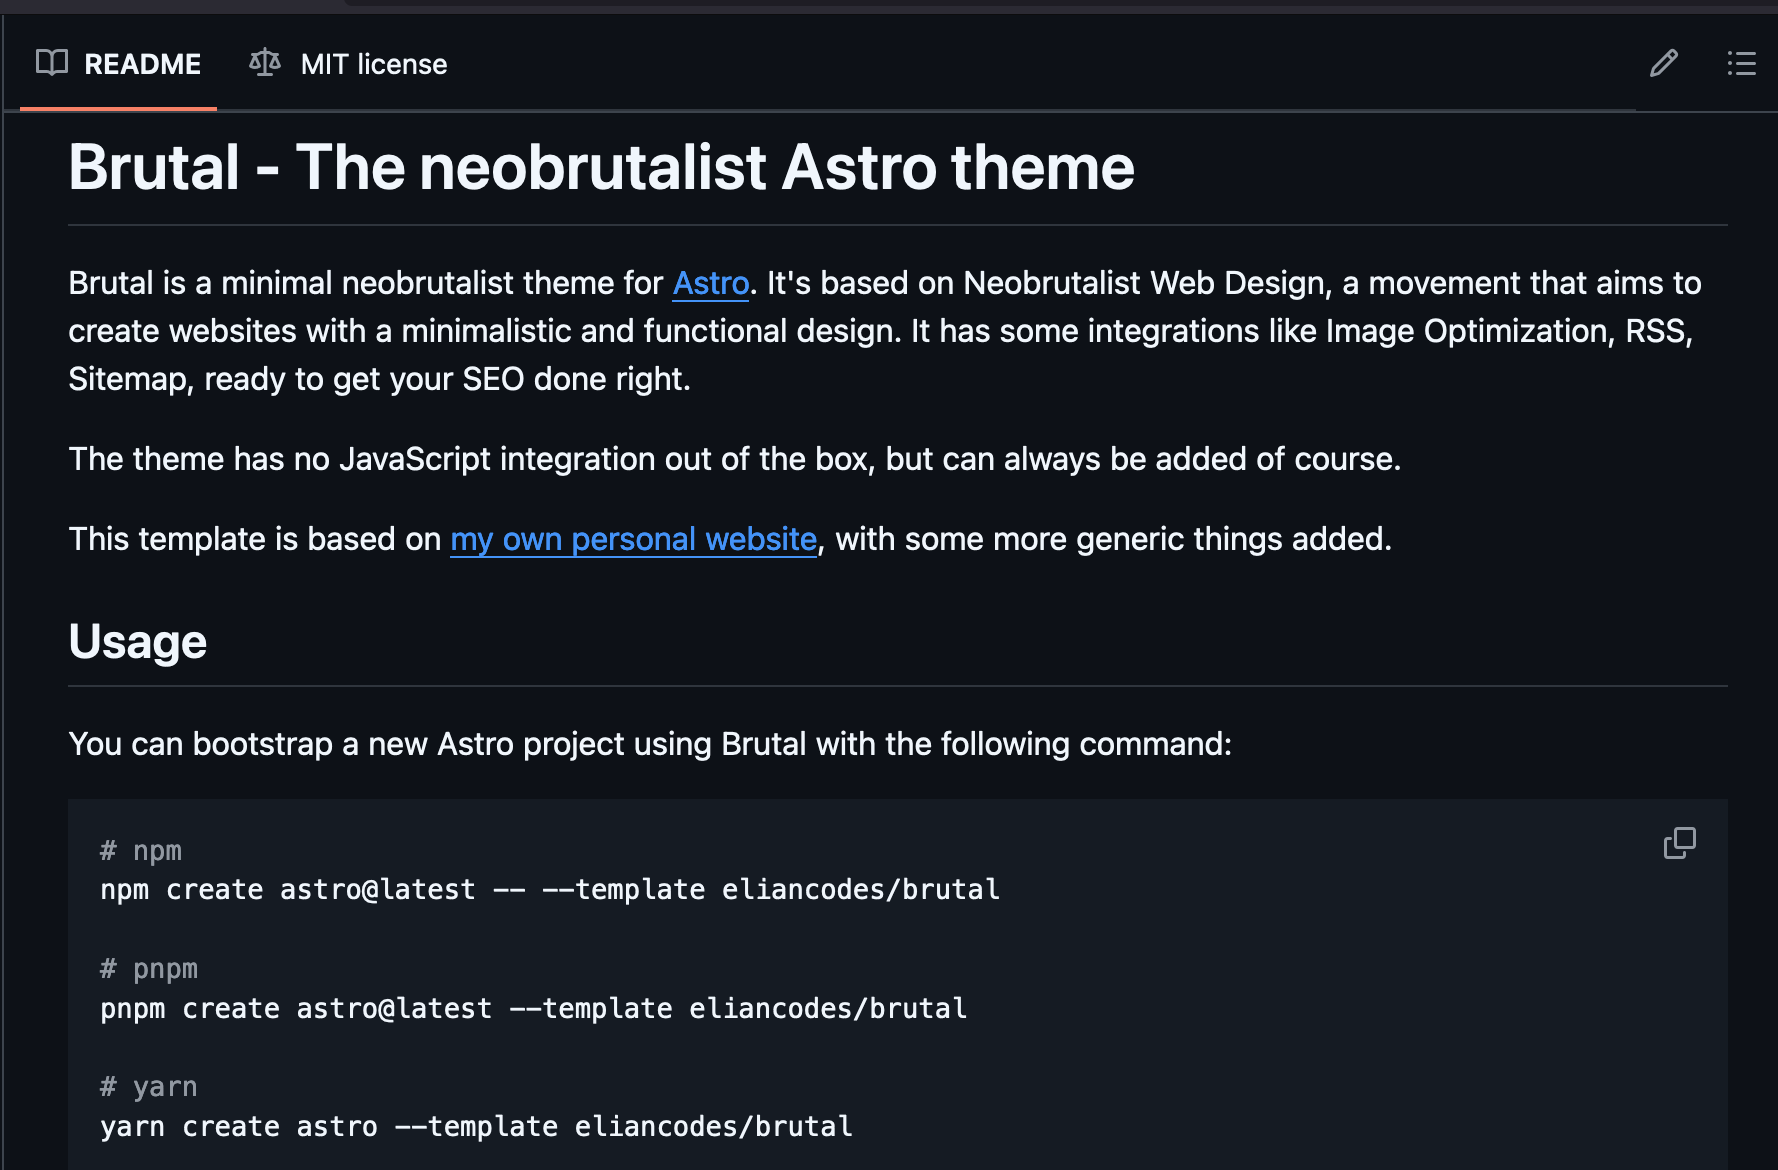Click the npm create astro@latest command line
Image resolution: width=1778 pixels, height=1170 pixels.
(549, 889)
